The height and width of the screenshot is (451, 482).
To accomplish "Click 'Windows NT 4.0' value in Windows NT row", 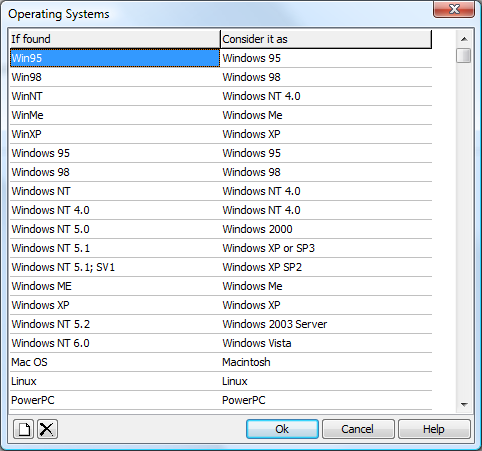I will click(326, 191).
